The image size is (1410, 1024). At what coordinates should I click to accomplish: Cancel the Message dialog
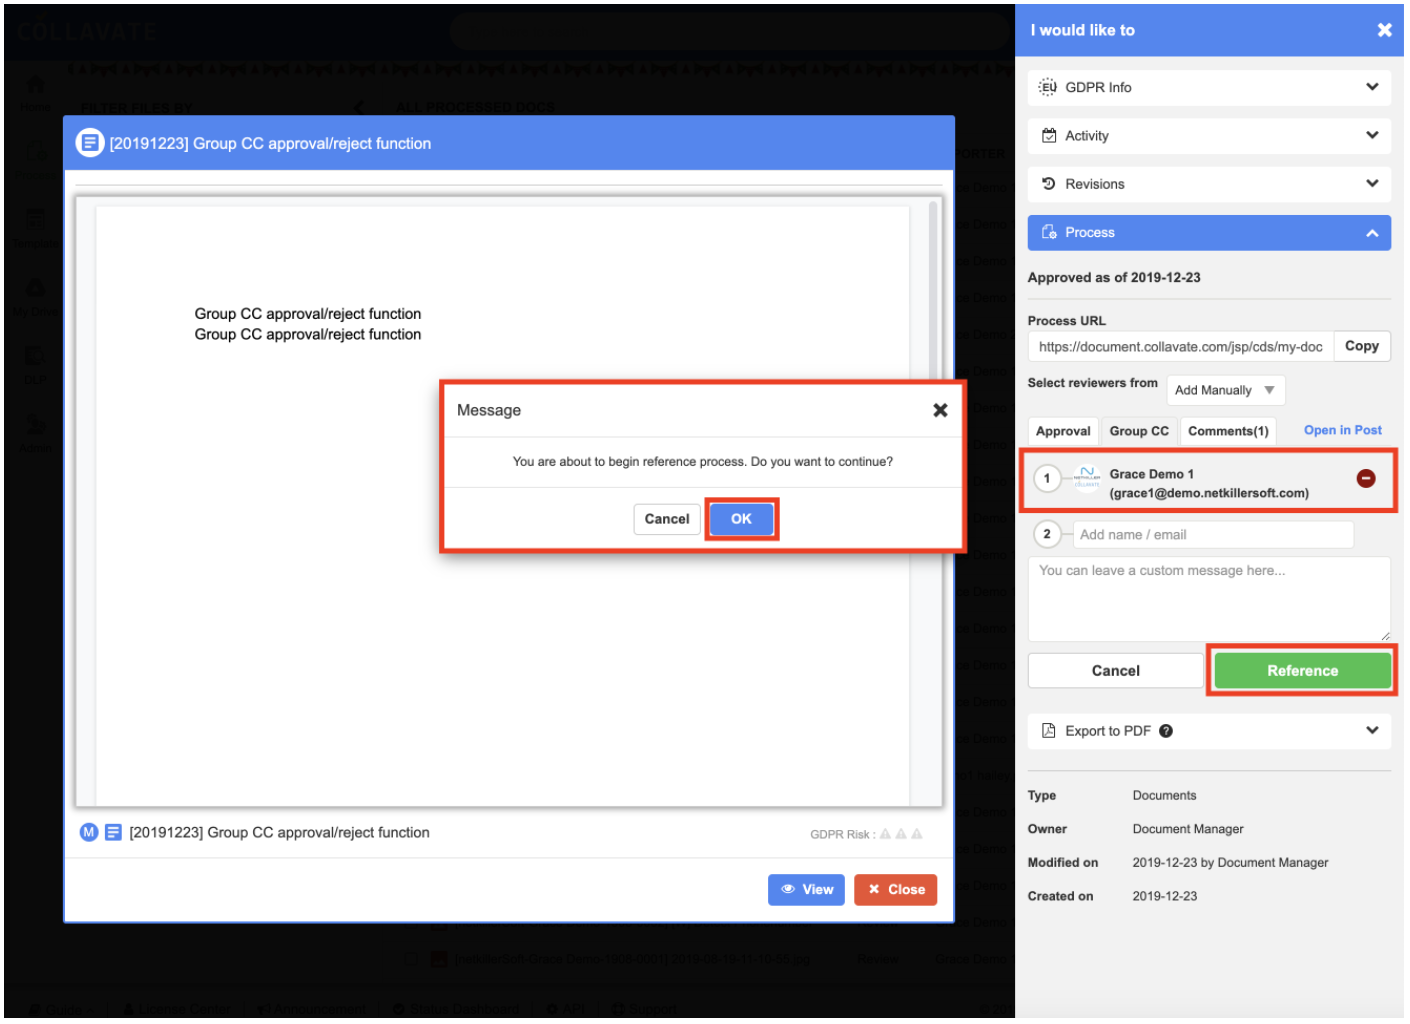pyautogui.click(x=667, y=519)
